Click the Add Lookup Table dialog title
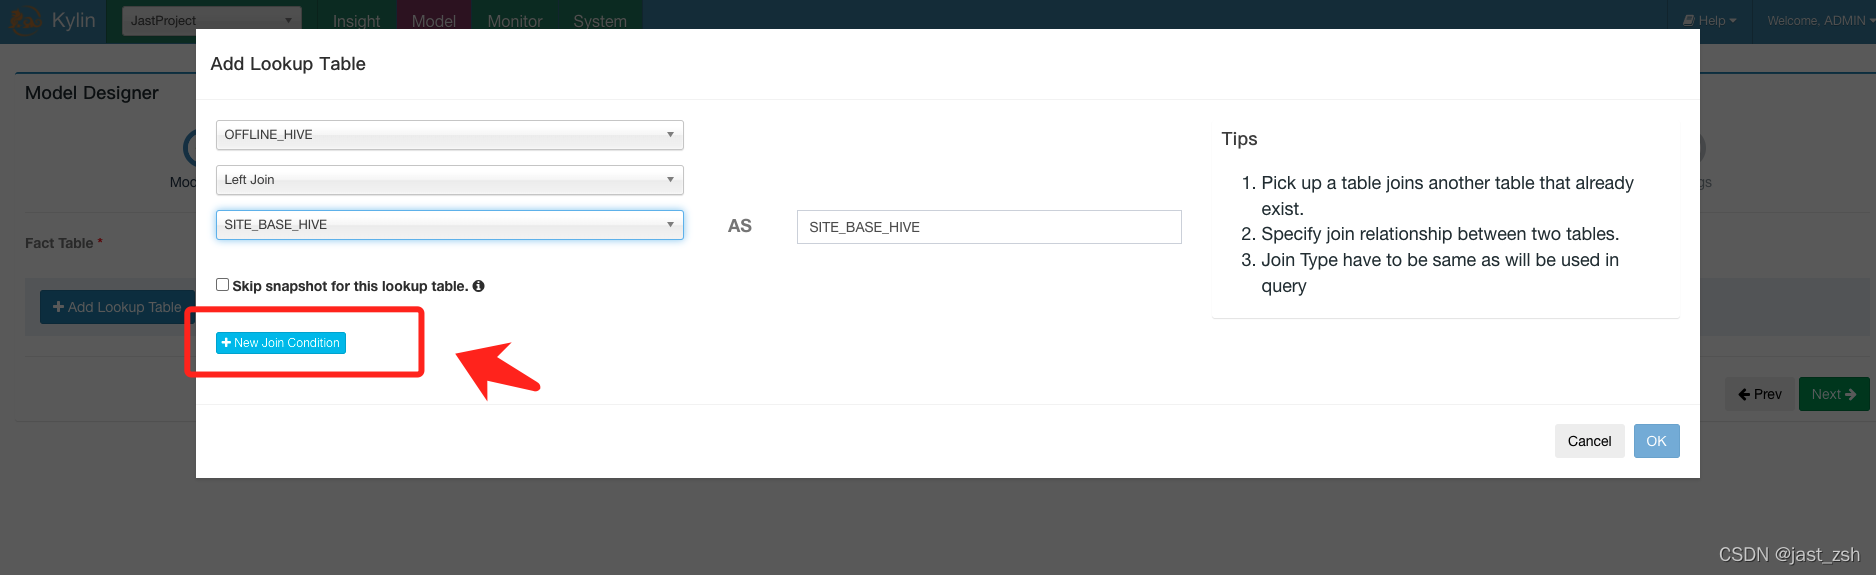Screen dimensions: 1876x575 288,64
